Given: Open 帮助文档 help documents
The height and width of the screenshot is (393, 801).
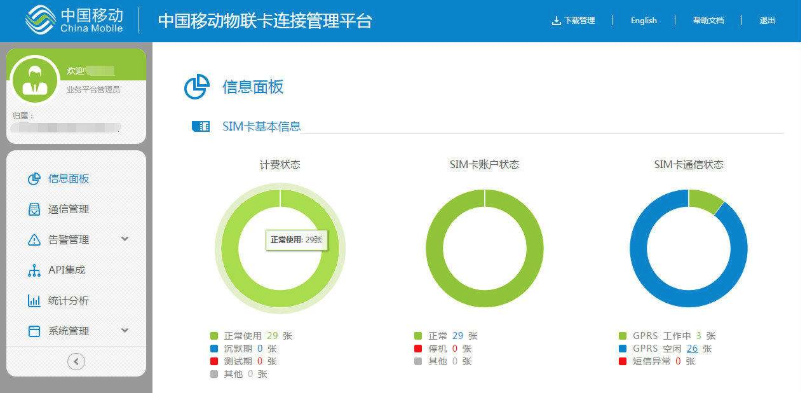Looking at the screenshot, I should click(709, 20).
